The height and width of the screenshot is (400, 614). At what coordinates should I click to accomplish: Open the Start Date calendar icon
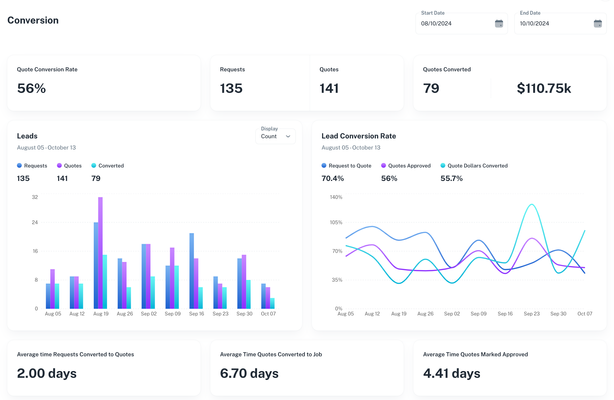[x=499, y=23]
